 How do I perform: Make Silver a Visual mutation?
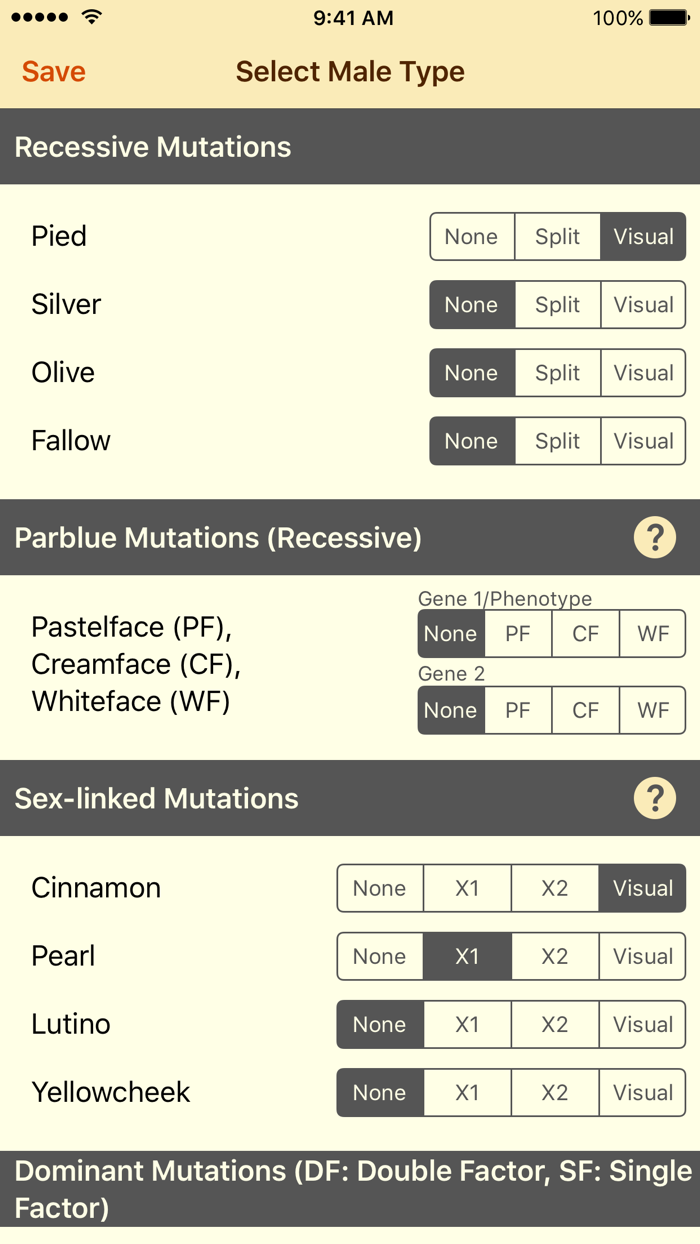click(x=643, y=305)
